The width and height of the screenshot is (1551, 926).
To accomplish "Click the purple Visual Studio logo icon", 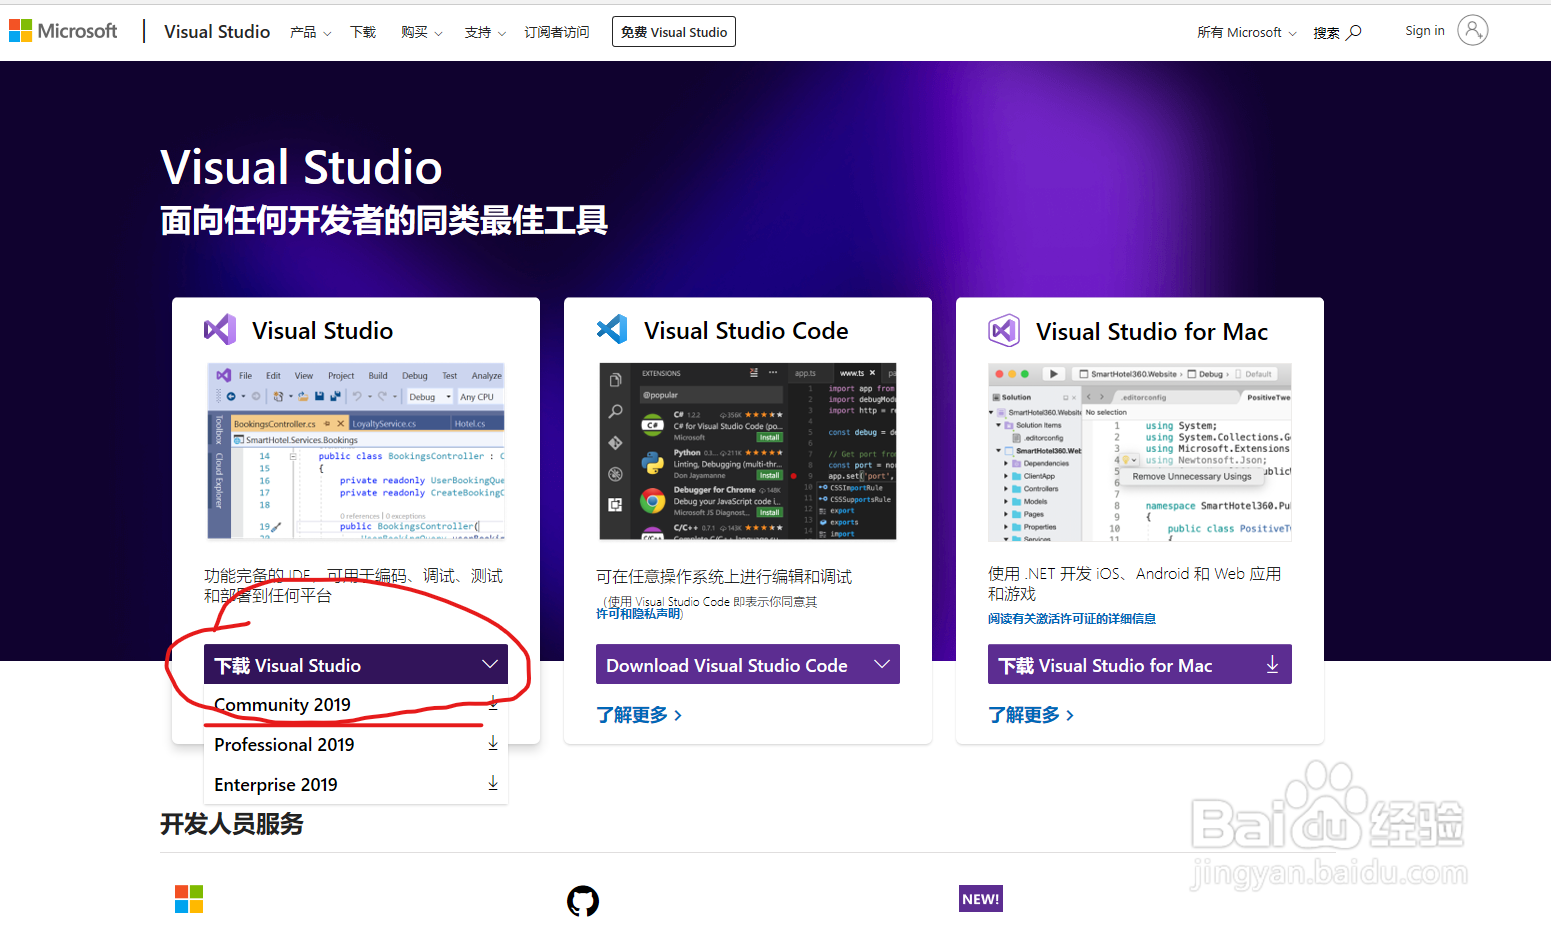I will click(220, 330).
